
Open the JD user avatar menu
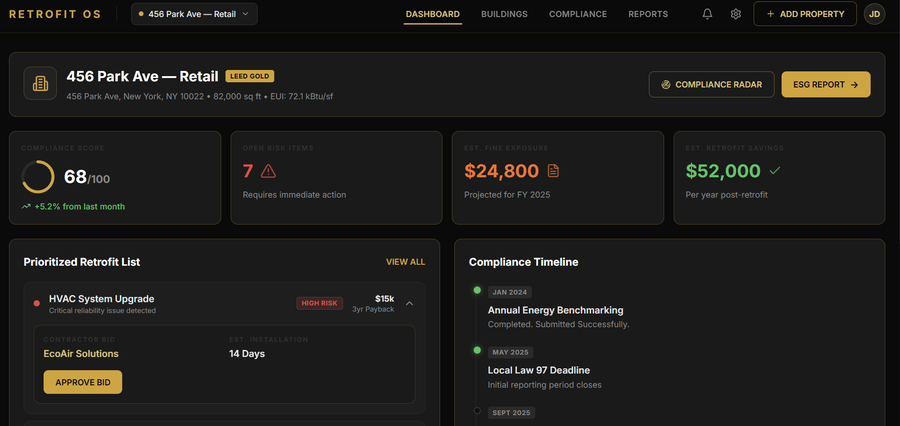(x=874, y=14)
